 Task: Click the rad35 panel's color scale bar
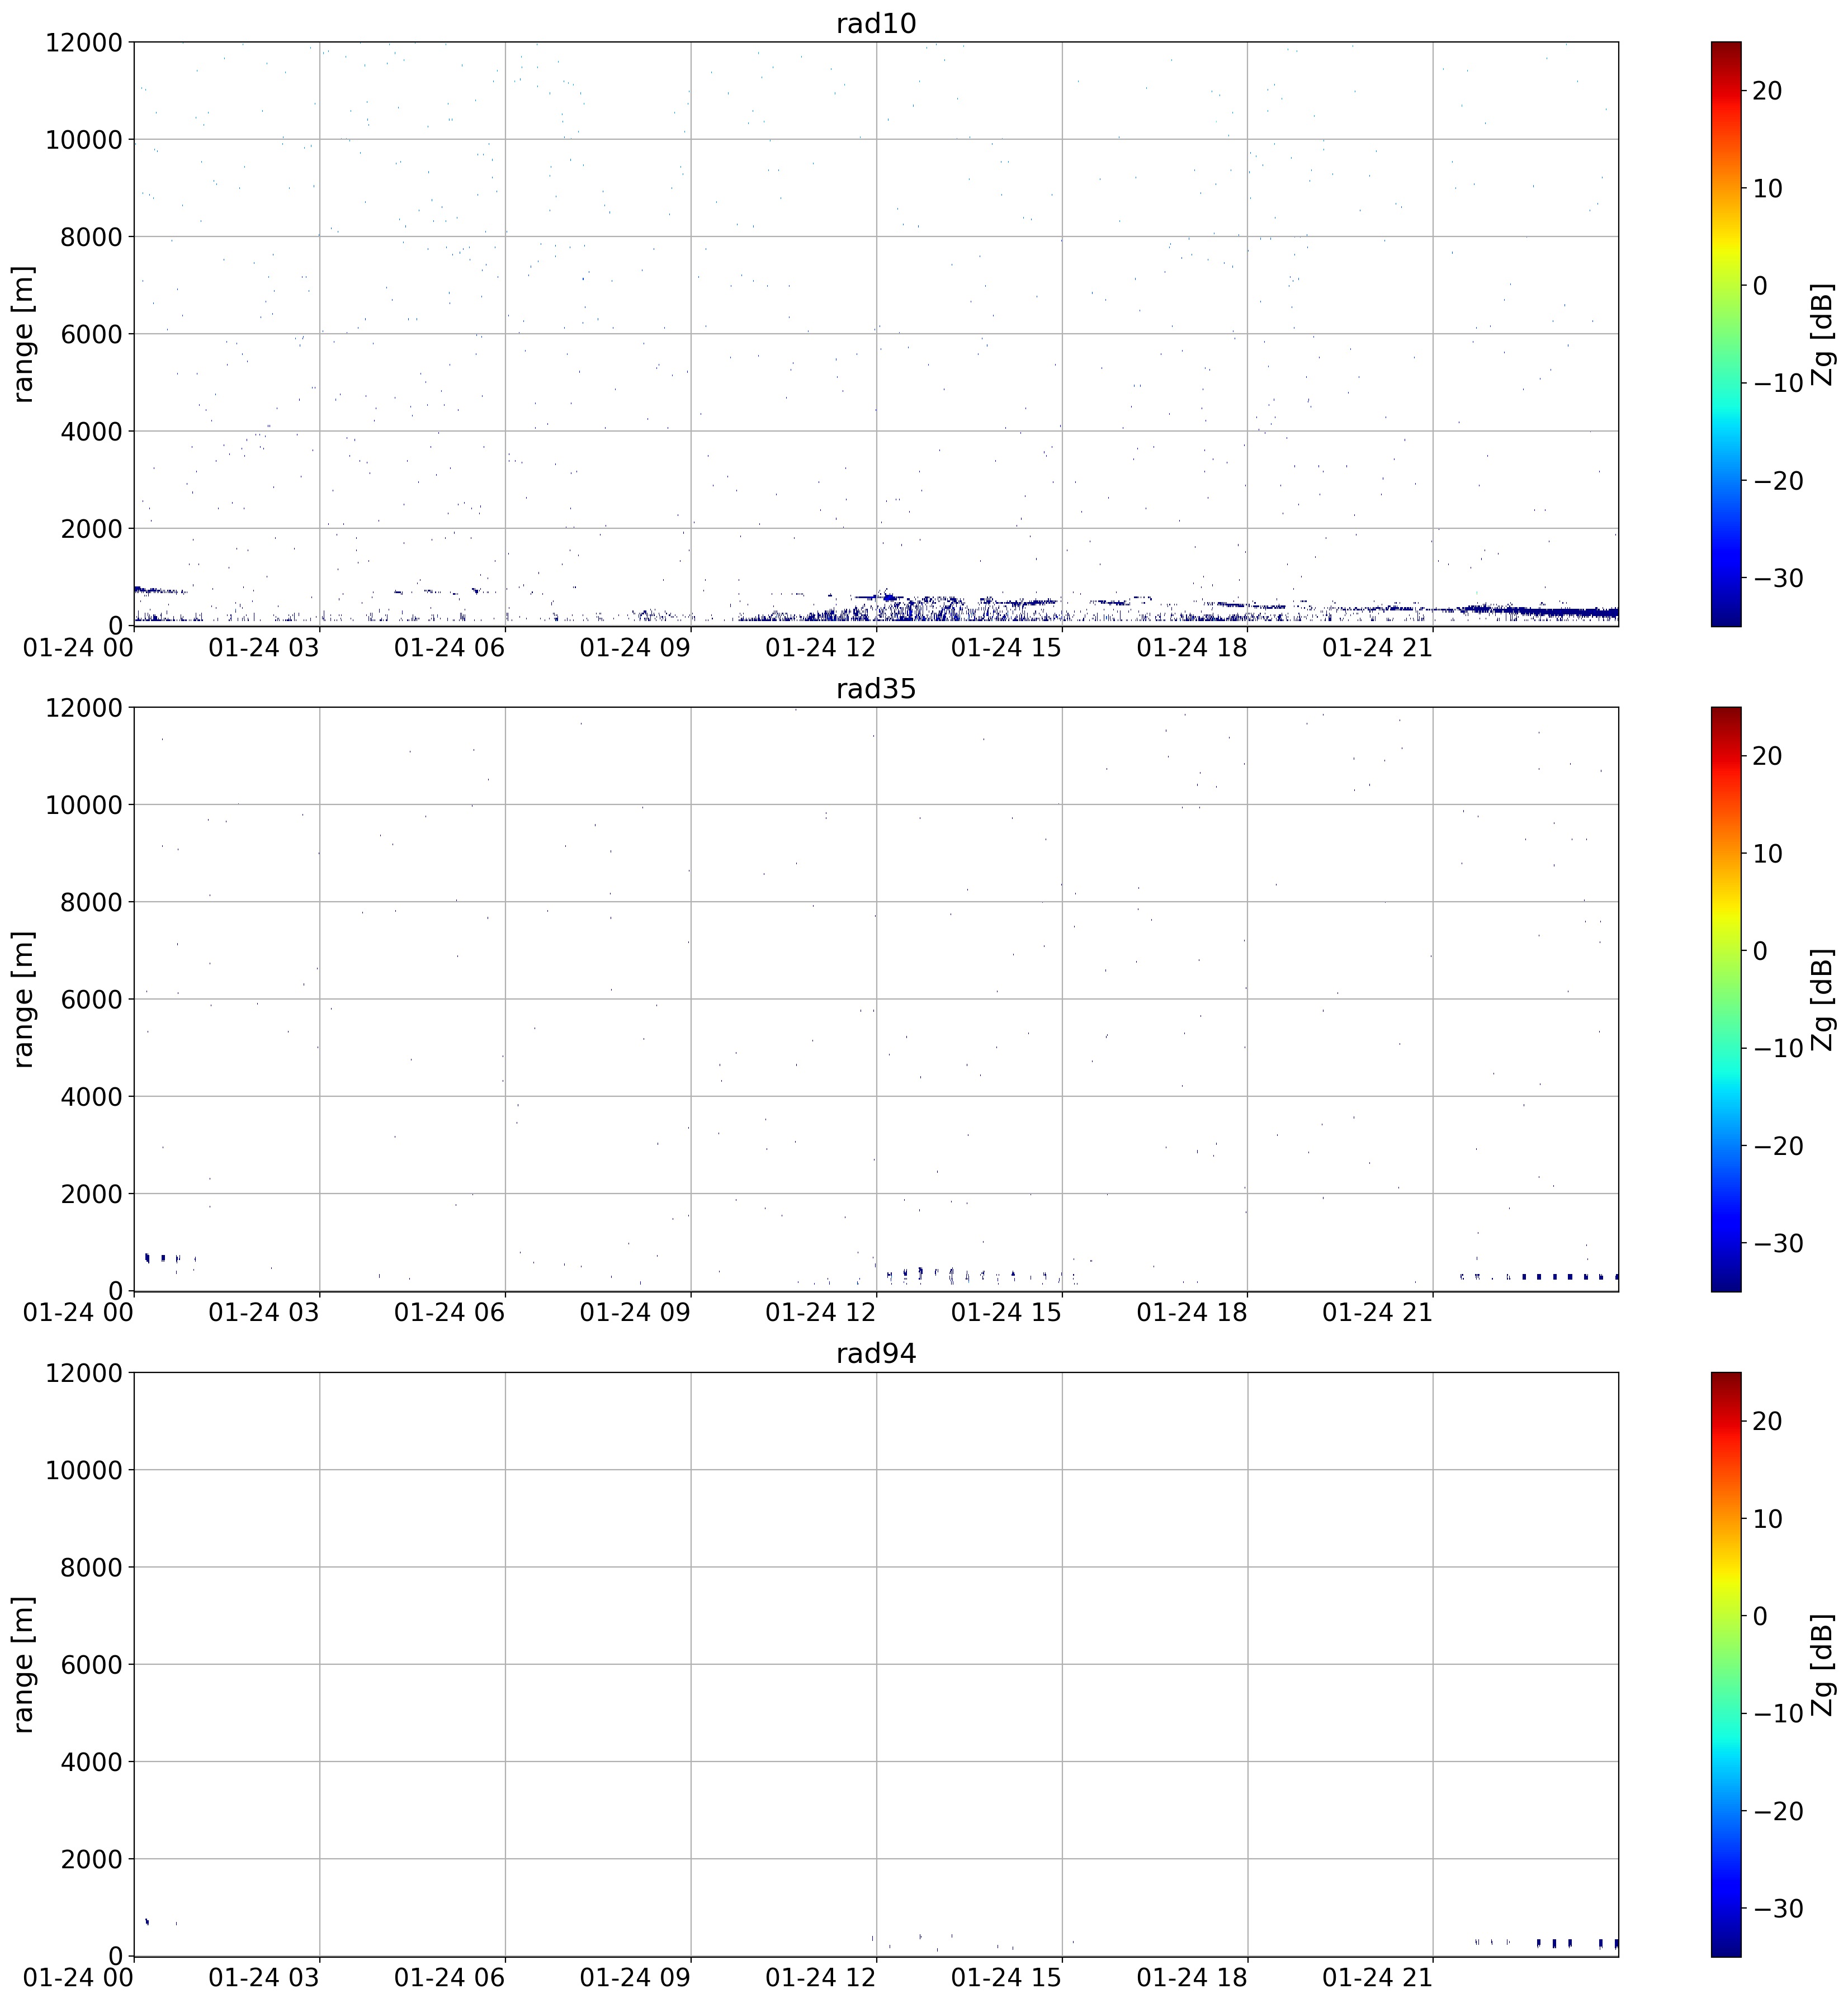pos(1726,999)
